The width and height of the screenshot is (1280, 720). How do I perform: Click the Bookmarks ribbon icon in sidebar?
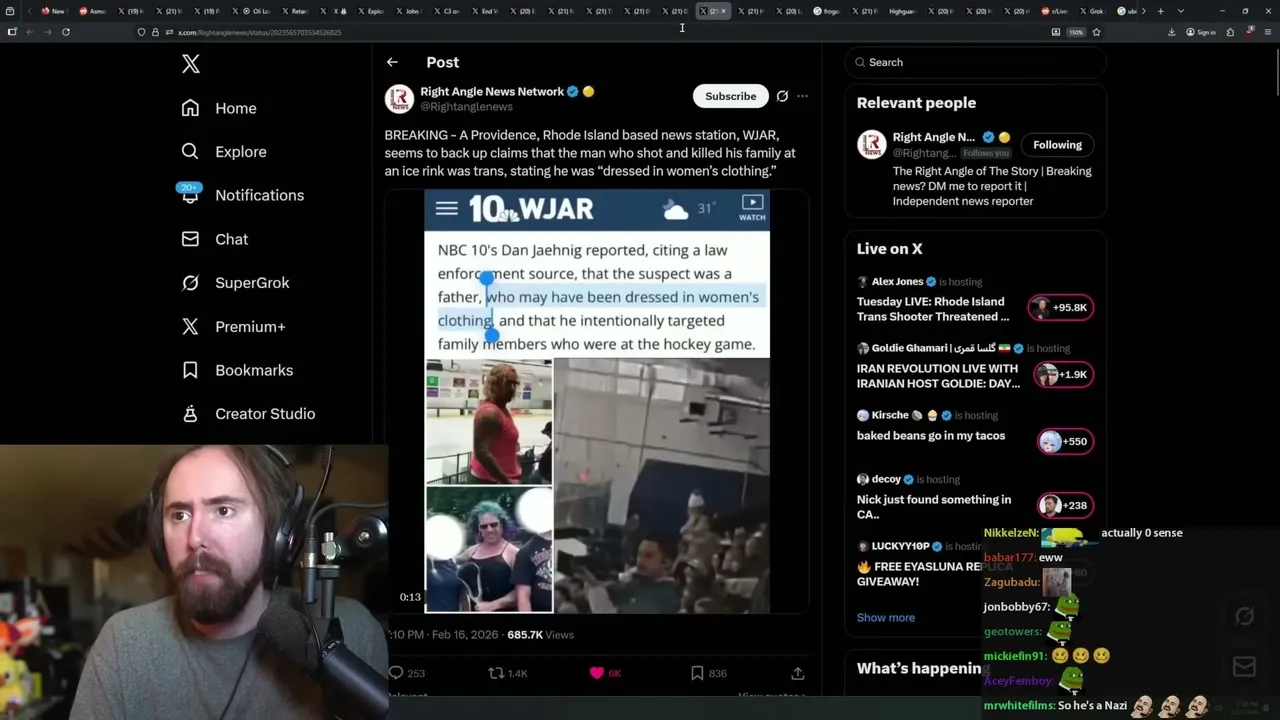(190, 370)
